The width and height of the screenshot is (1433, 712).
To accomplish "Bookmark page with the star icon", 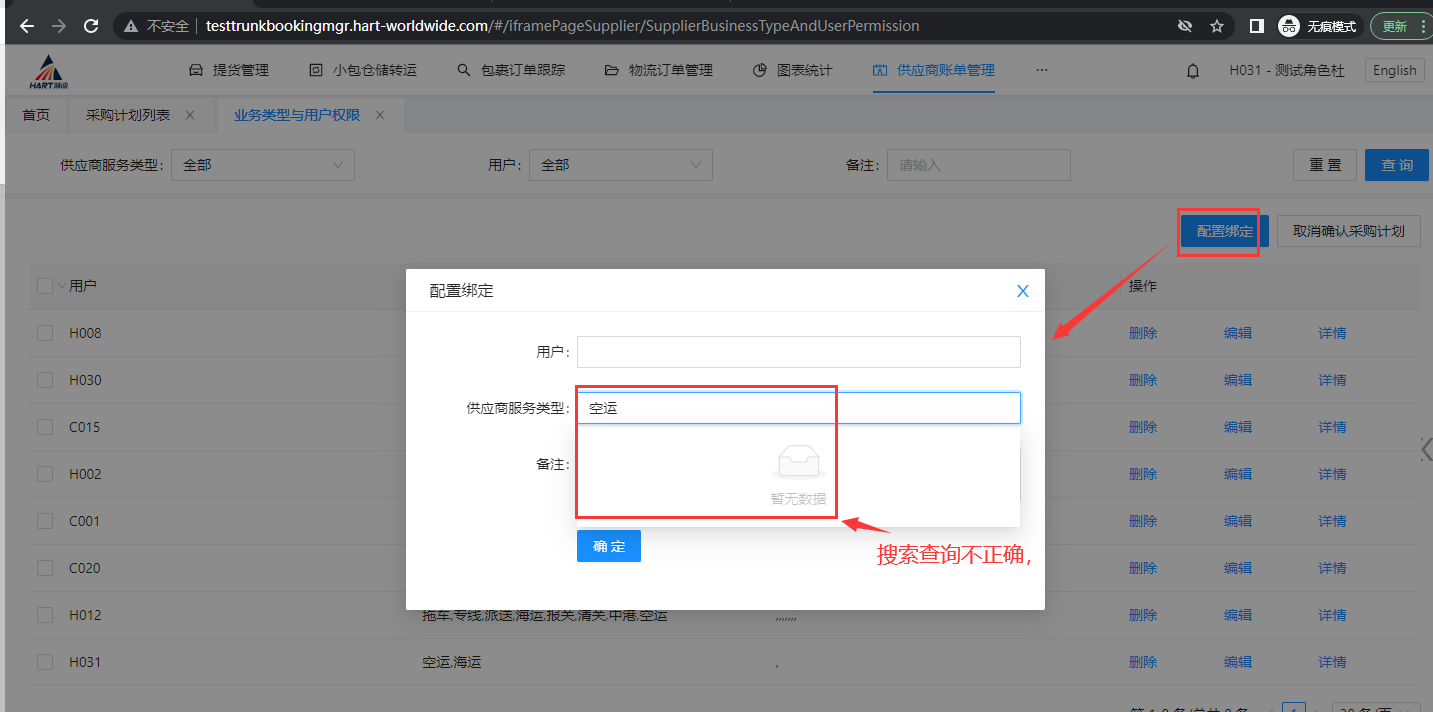I will point(1217,26).
